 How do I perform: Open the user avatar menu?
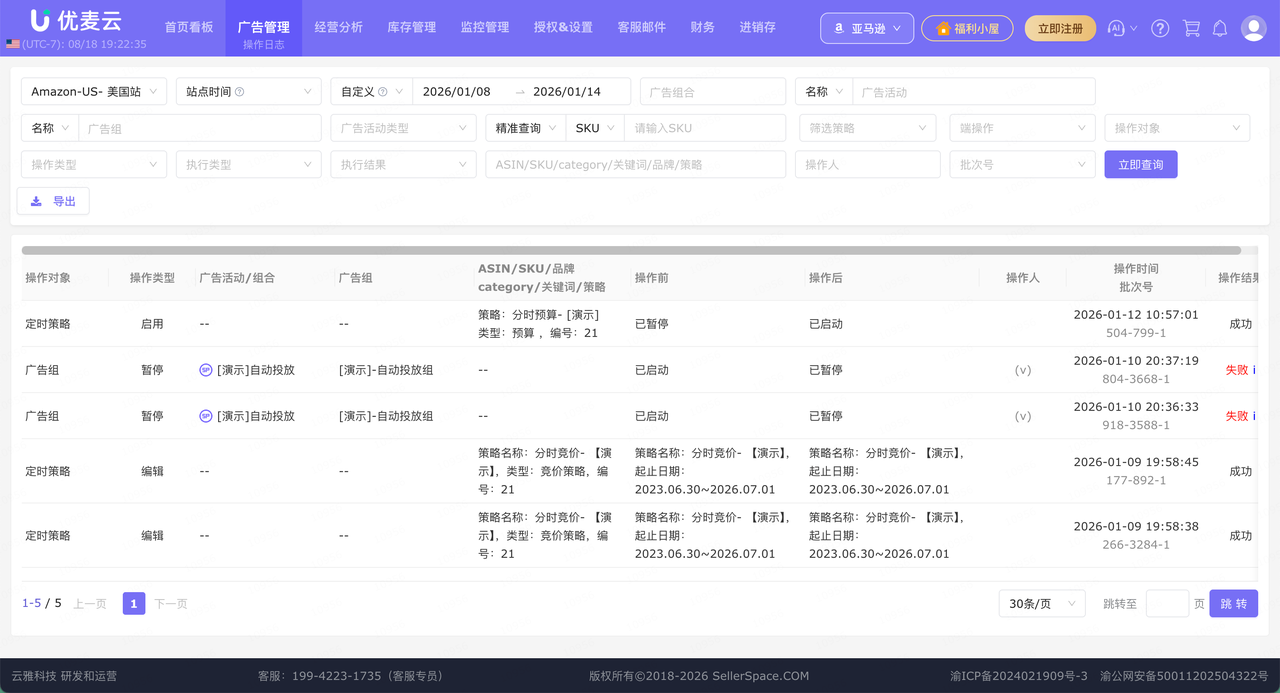(1254, 28)
